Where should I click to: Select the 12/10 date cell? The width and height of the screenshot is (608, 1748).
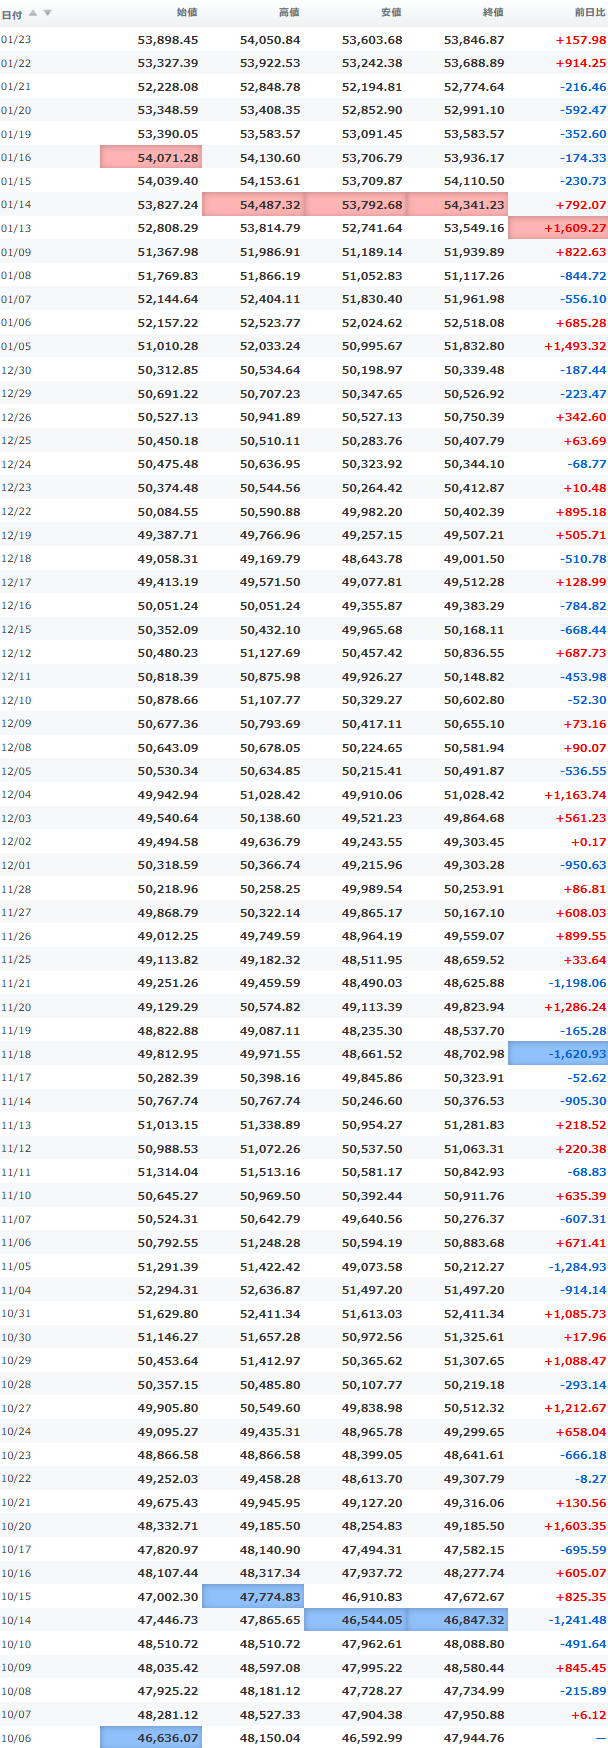tap(16, 701)
